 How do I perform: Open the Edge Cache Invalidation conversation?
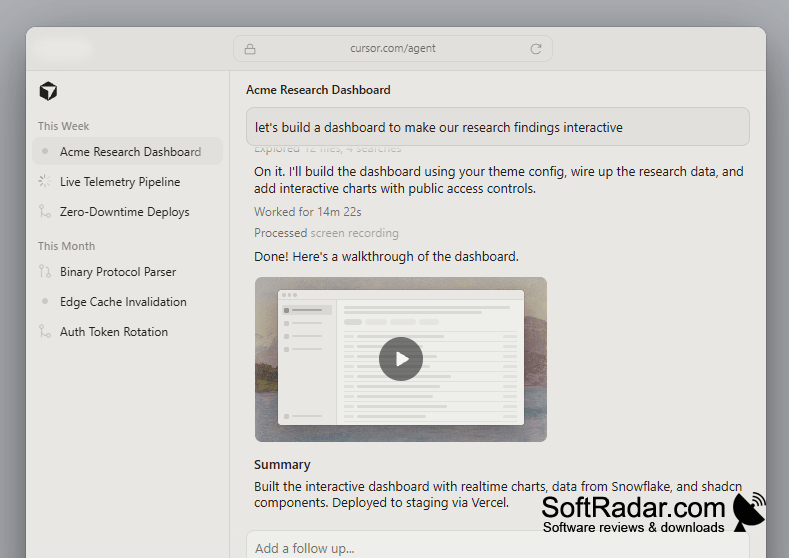point(127,302)
